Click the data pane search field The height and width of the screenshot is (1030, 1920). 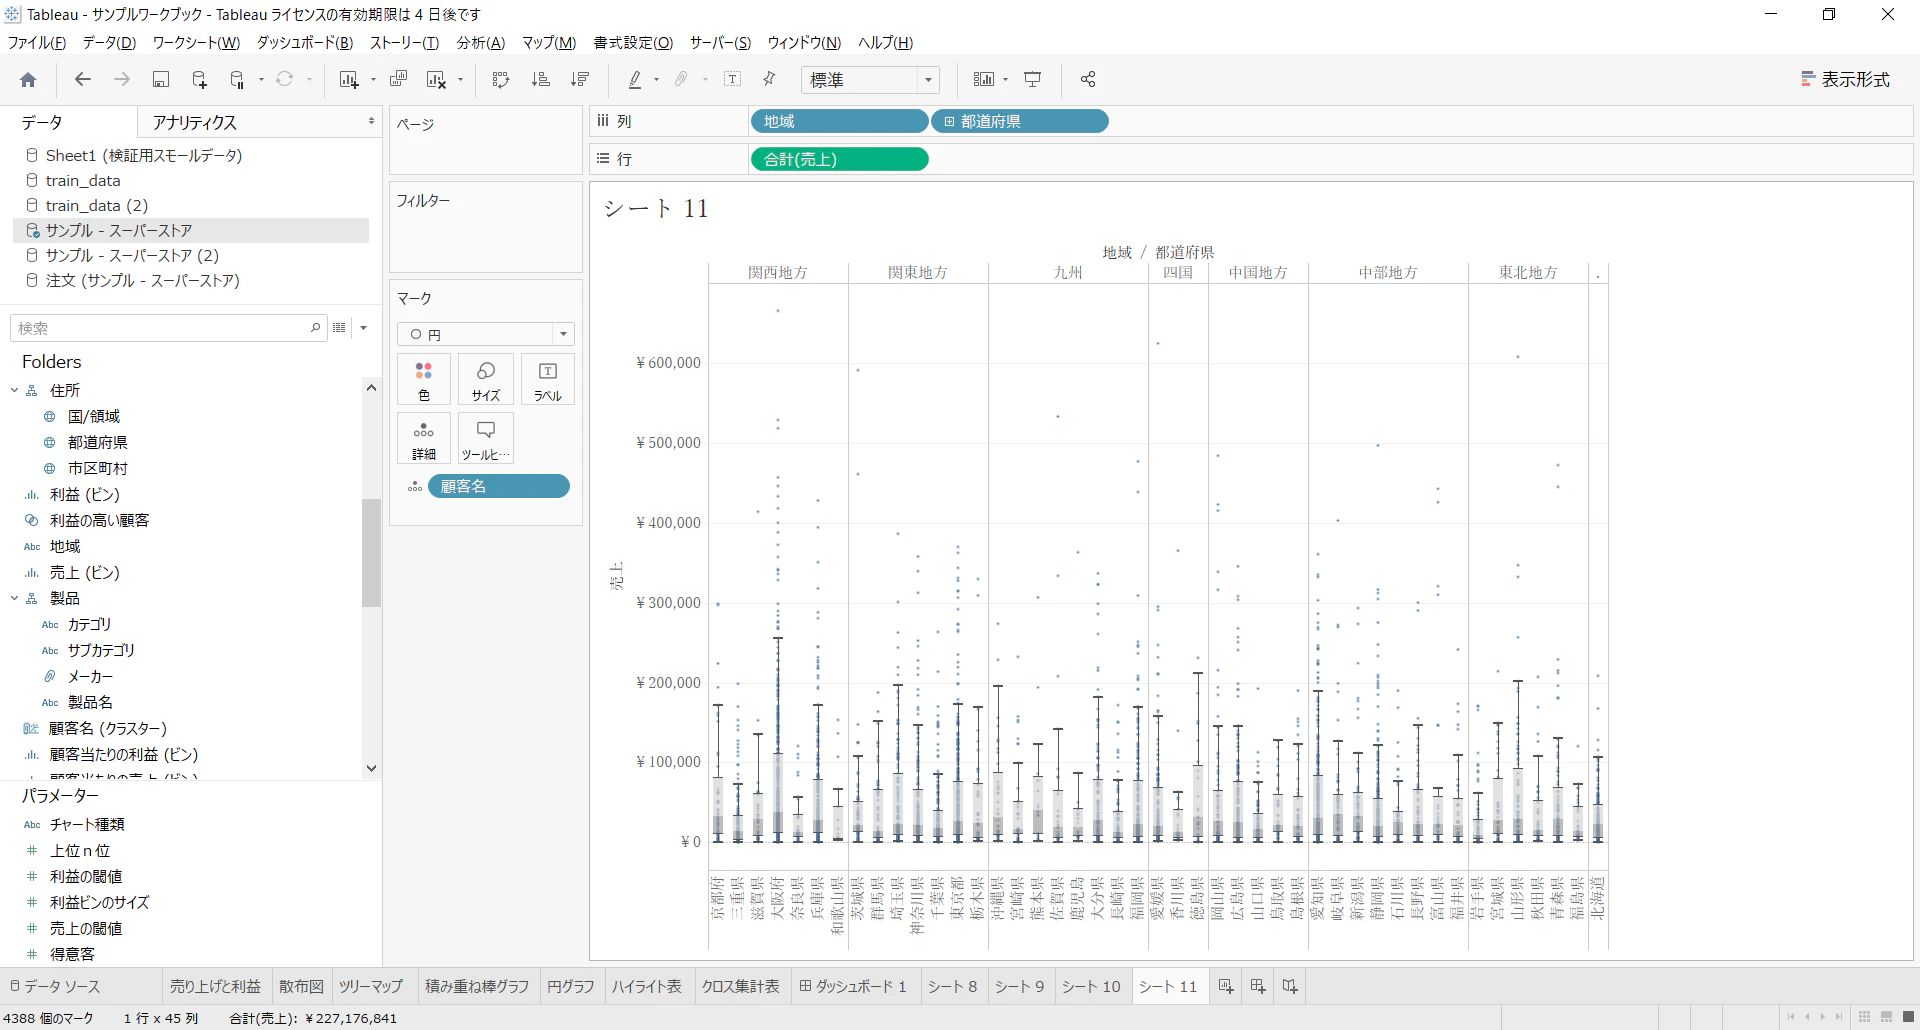click(168, 328)
